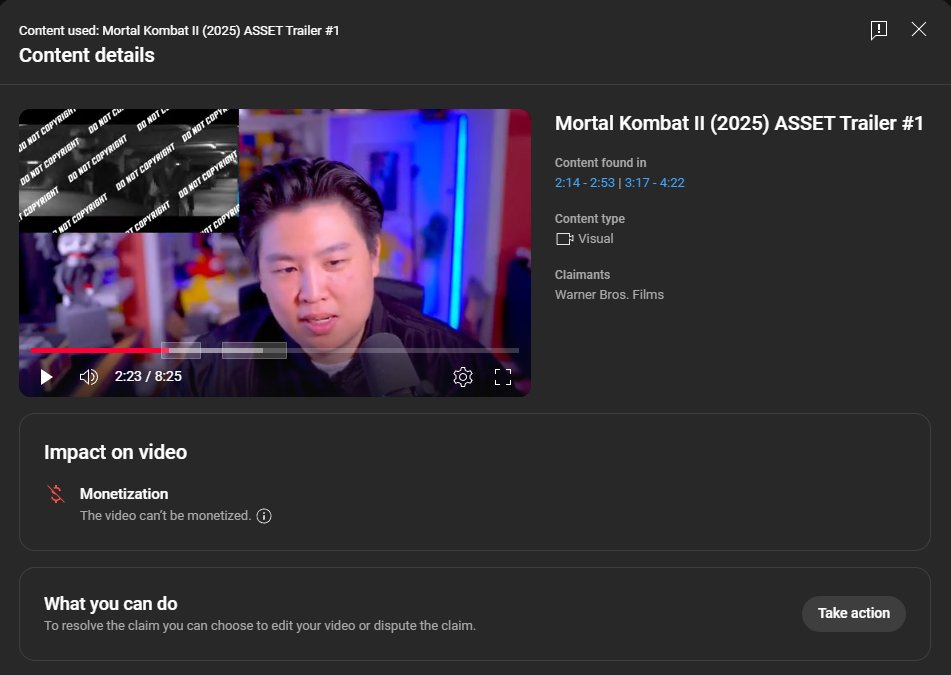Image resolution: width=951 pixels, height=675 pixels.
Task: Enter fullscreen in the video player
Action: point(503,377)
